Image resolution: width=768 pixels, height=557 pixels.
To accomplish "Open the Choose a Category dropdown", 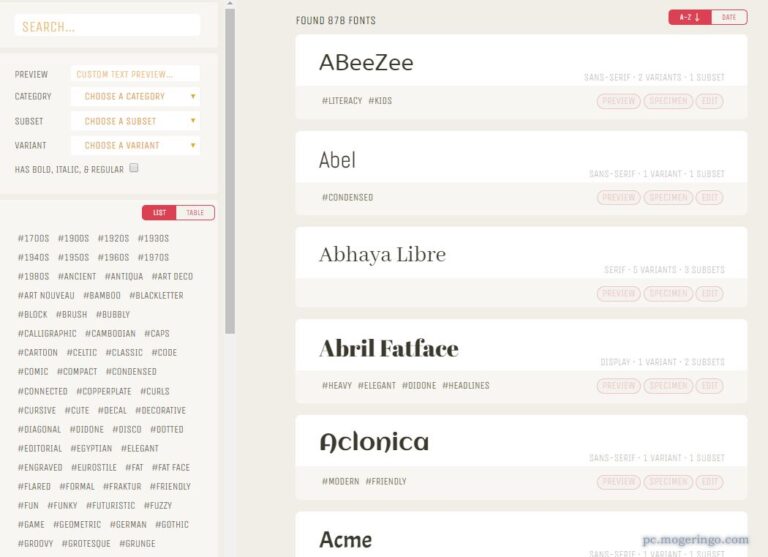I will (135, 97).
